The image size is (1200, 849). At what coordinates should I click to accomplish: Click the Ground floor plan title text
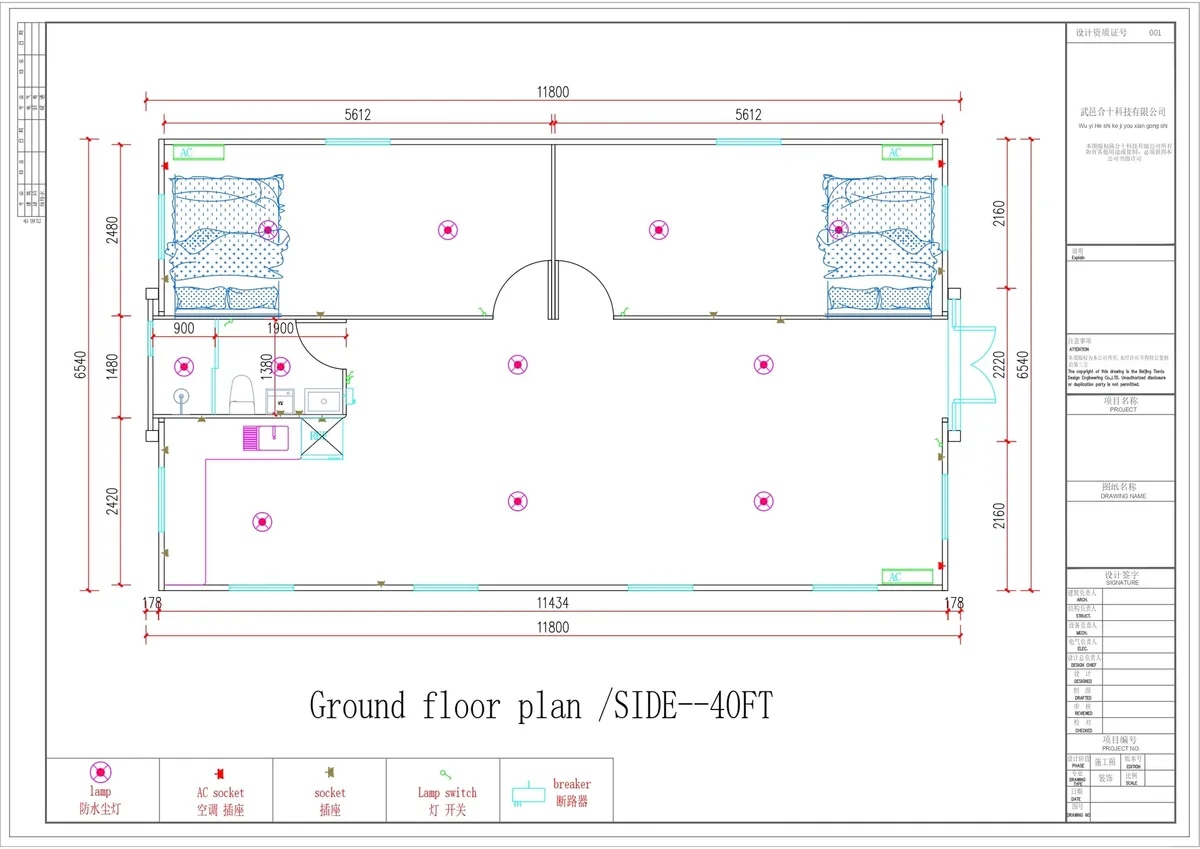(541, 706)
